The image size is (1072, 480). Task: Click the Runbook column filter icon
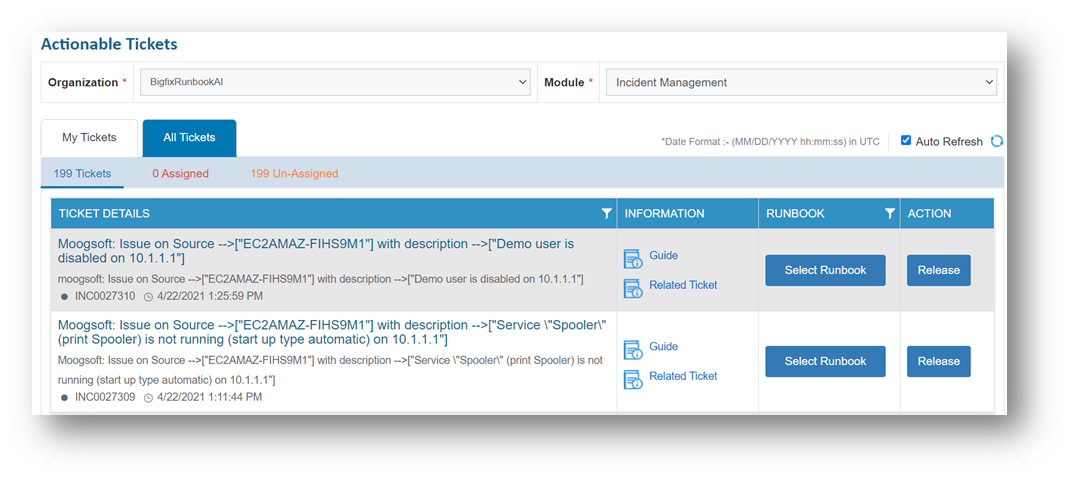890,213
